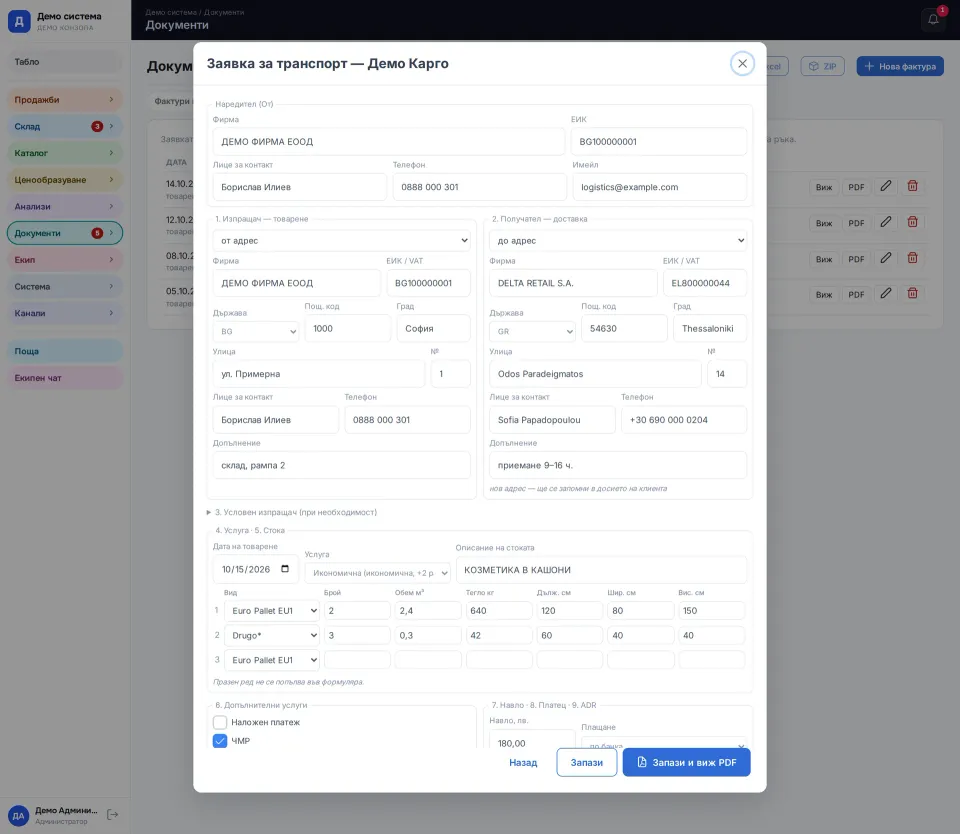The width and height of the screenshot is (960, 834).
Task: Click Запази и виж PDF button
Action: [686, 762]
